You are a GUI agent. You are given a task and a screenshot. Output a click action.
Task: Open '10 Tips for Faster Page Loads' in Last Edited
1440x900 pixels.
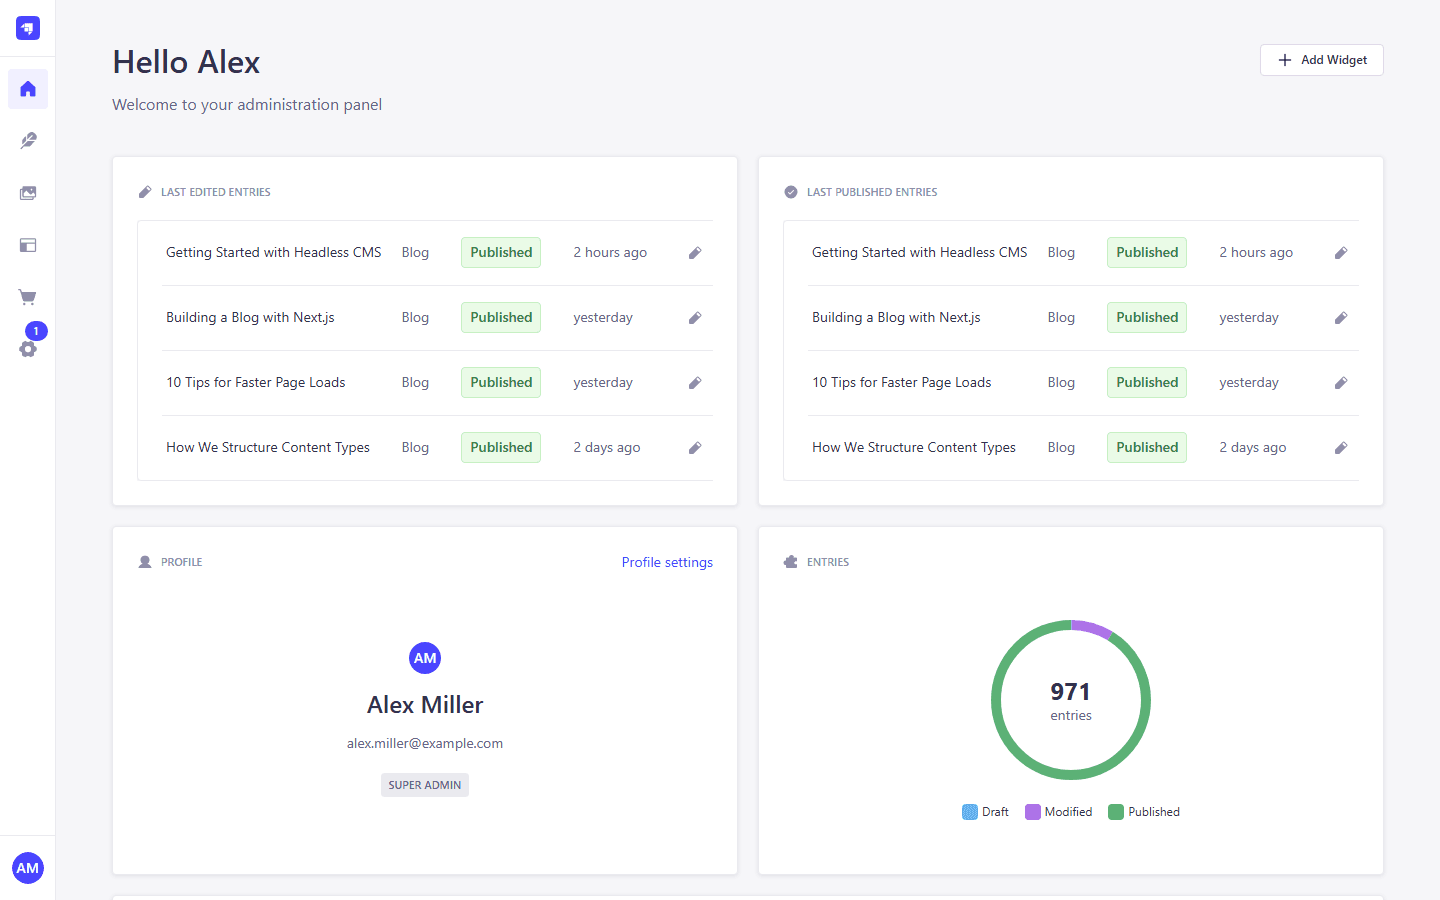pyautogui.click(x=256, y=383)
